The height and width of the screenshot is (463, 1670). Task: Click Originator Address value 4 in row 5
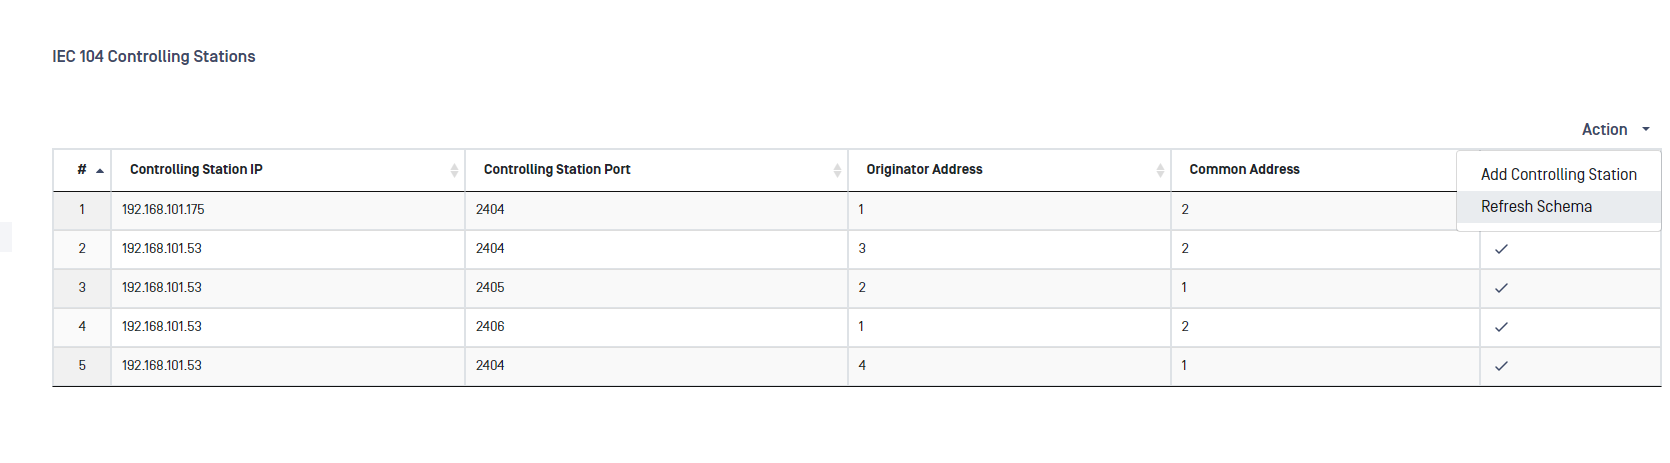coord(862,365)
